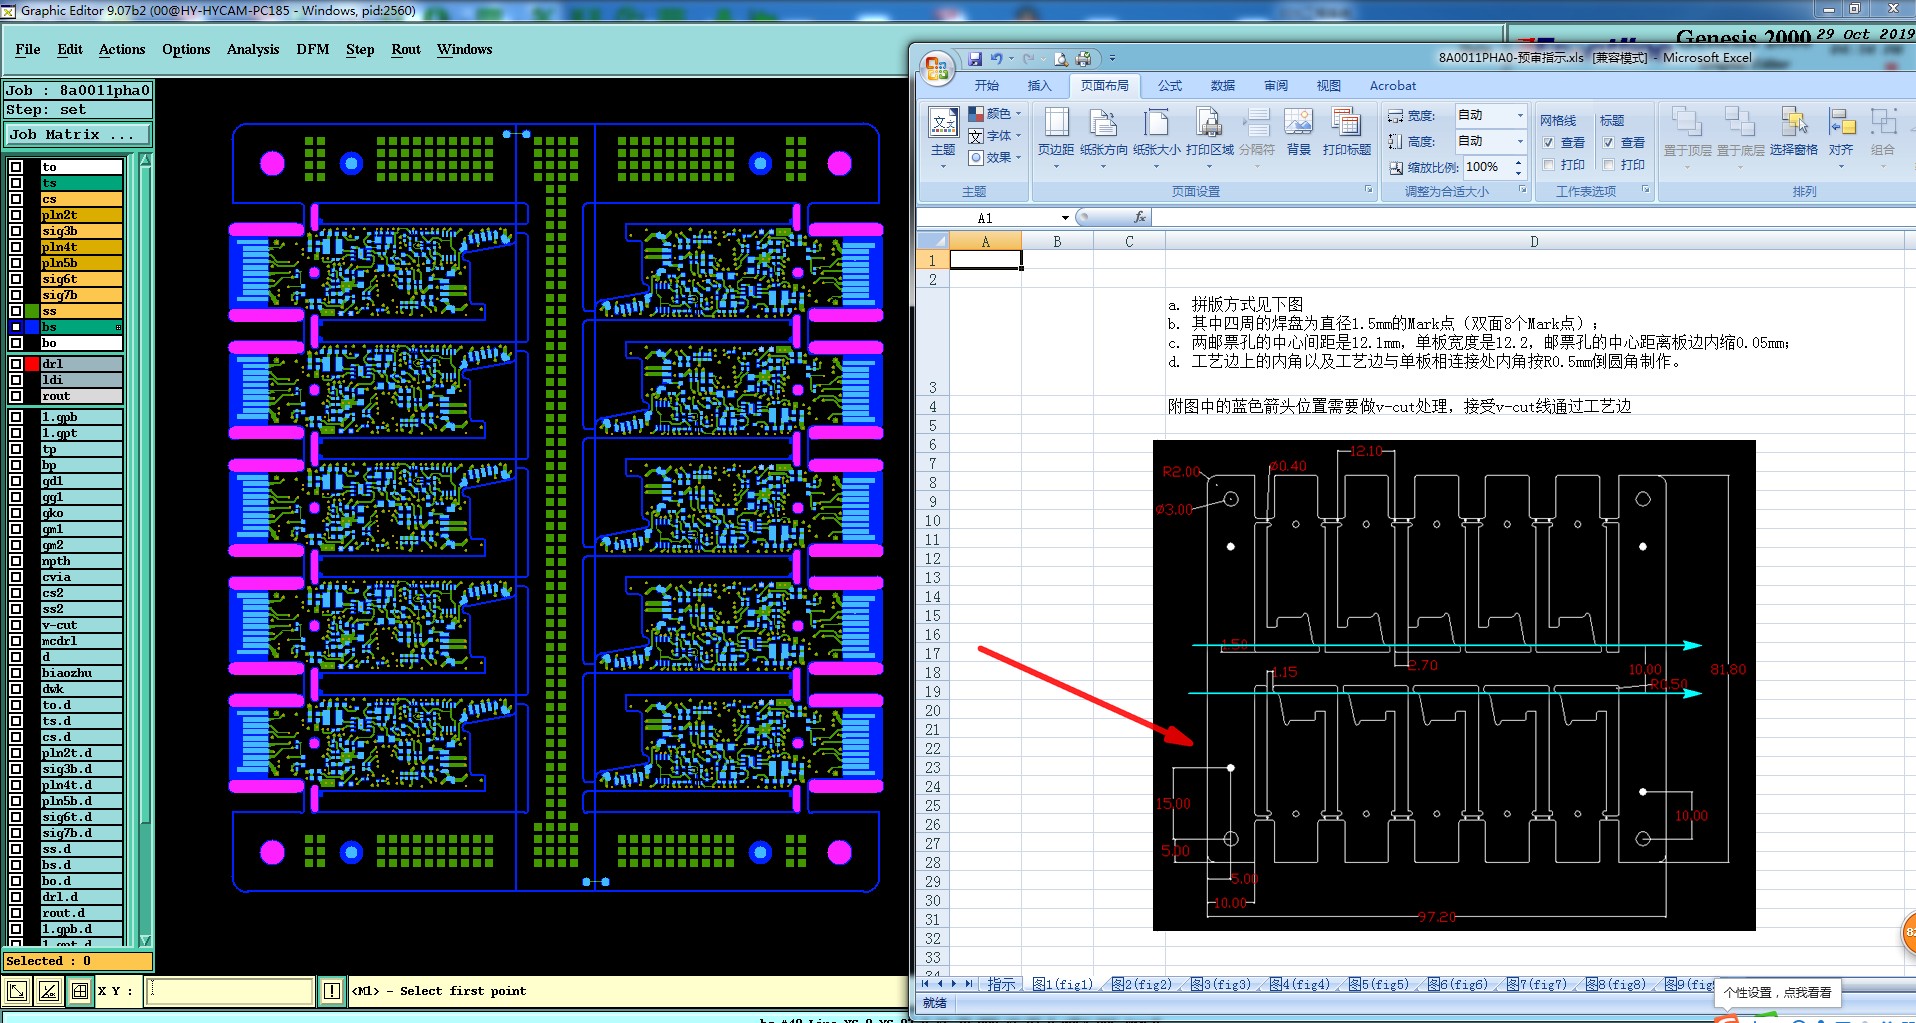Click quick print icon in Excel toolbar
1916x1023 pixels.
pos(1083,59)
